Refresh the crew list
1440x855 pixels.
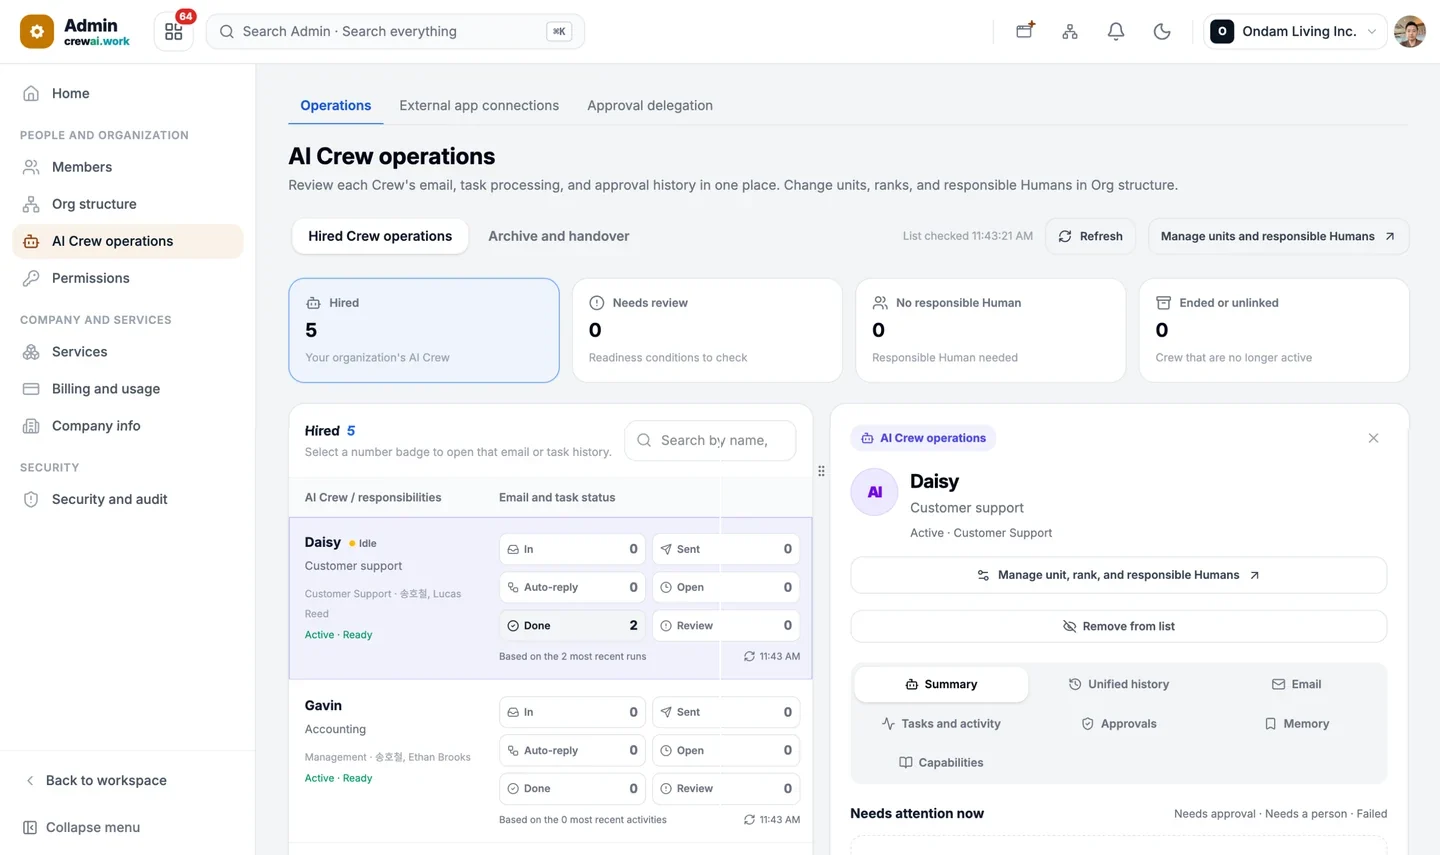pyautogui.click(x=1090, y=236)
